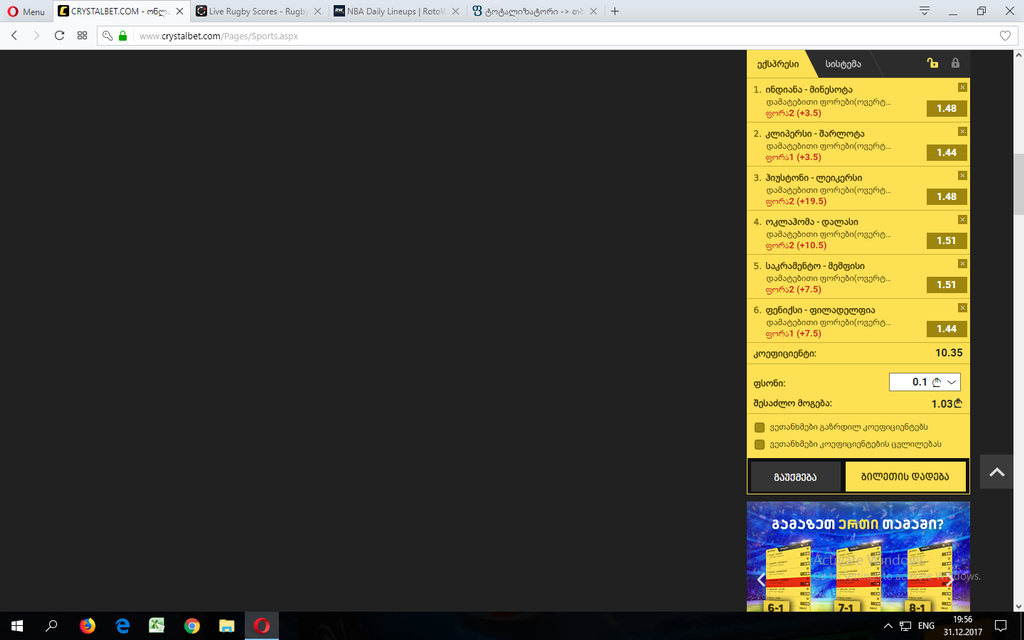Viewport: 1024px width, 640px height.
Task: Open Windows taskbar search
Action: pyautogui.click(x=51, y=626)
